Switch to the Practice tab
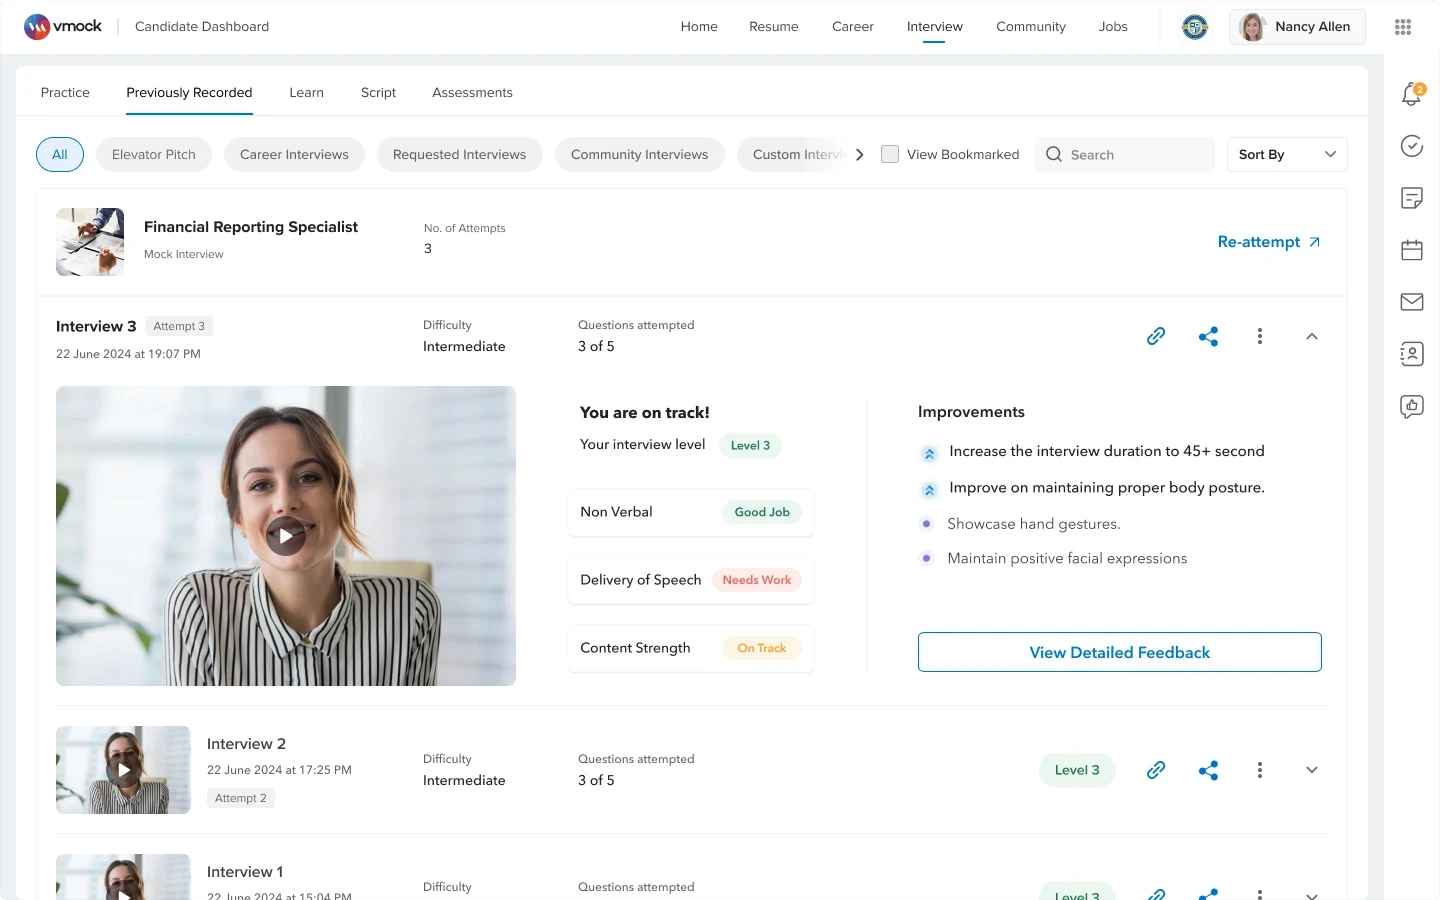 (x=65, y=92)
